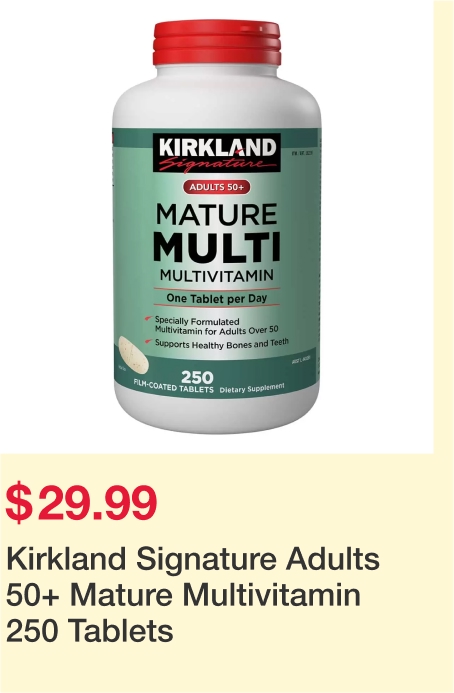Click the Dietary Supplement text on the label
This screenshot has height=693, width=454.
[x=252, y=389]
